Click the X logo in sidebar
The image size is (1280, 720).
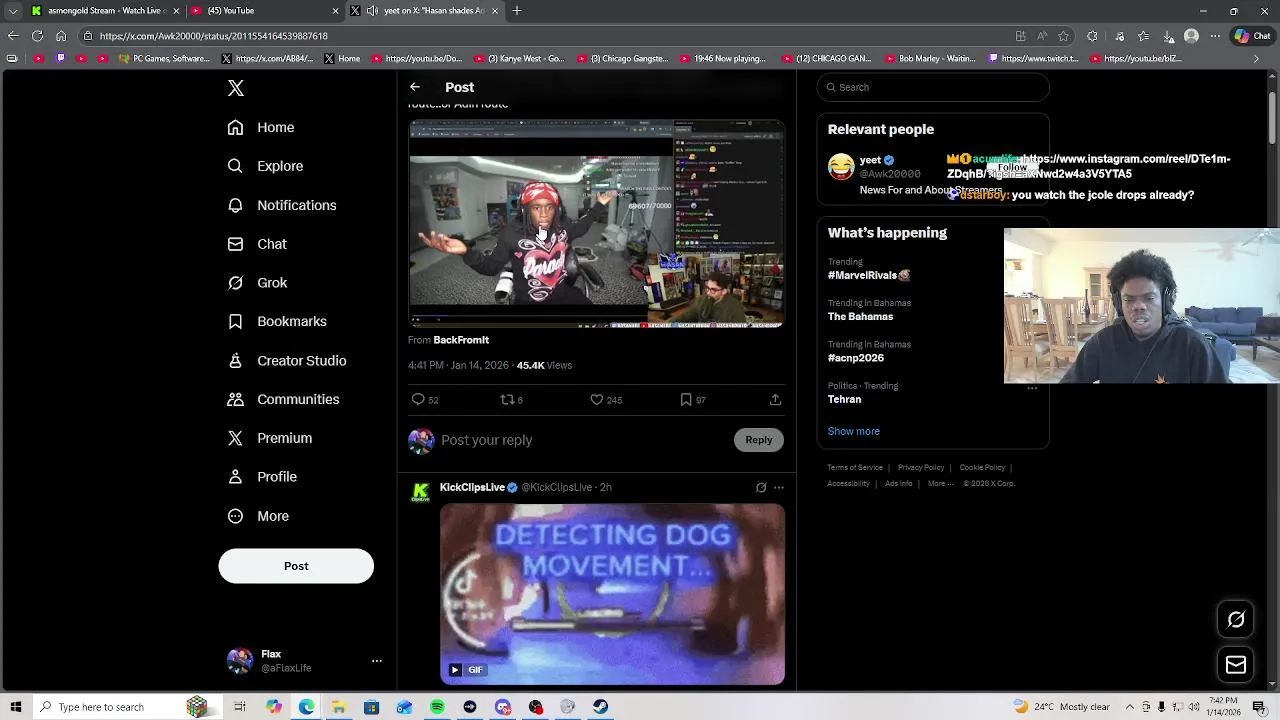236,88
